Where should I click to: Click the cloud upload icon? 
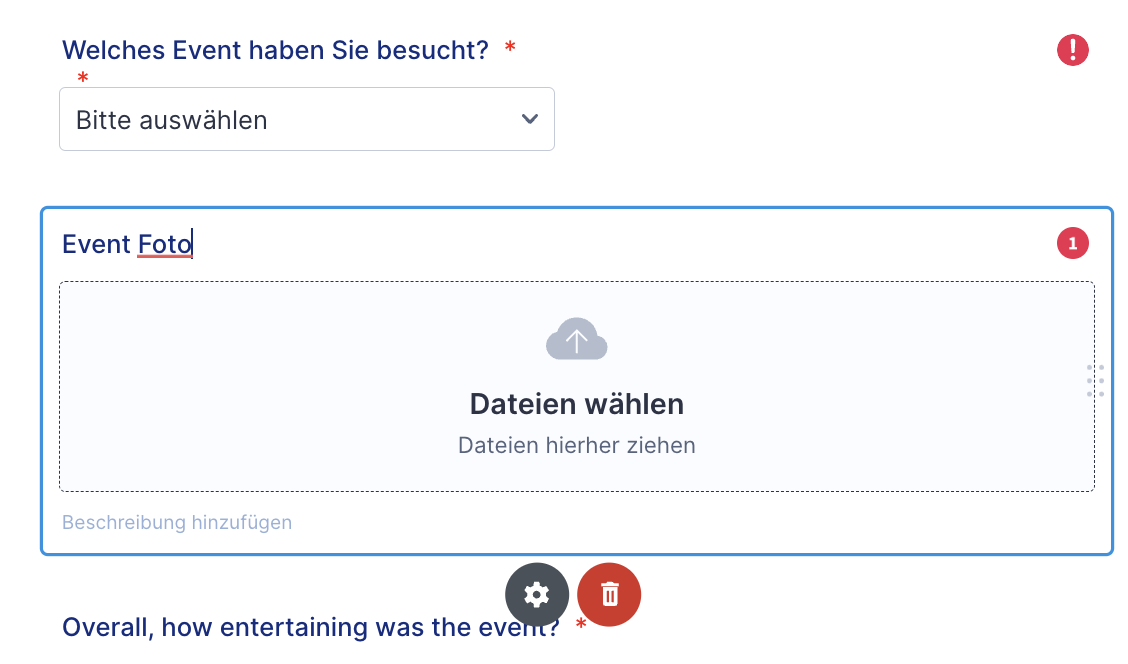point(576,340)
